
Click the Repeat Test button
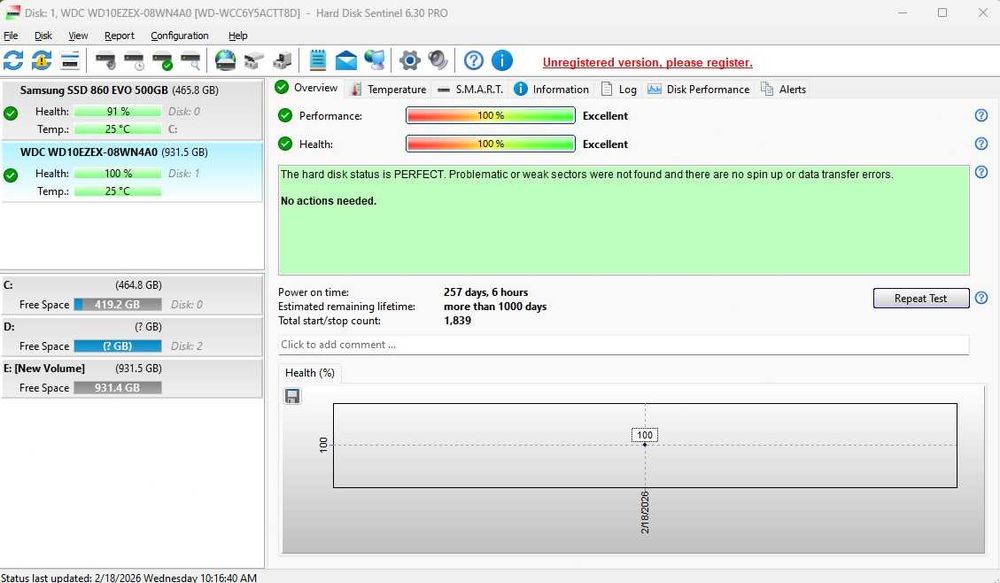click(x=921, y=298)
